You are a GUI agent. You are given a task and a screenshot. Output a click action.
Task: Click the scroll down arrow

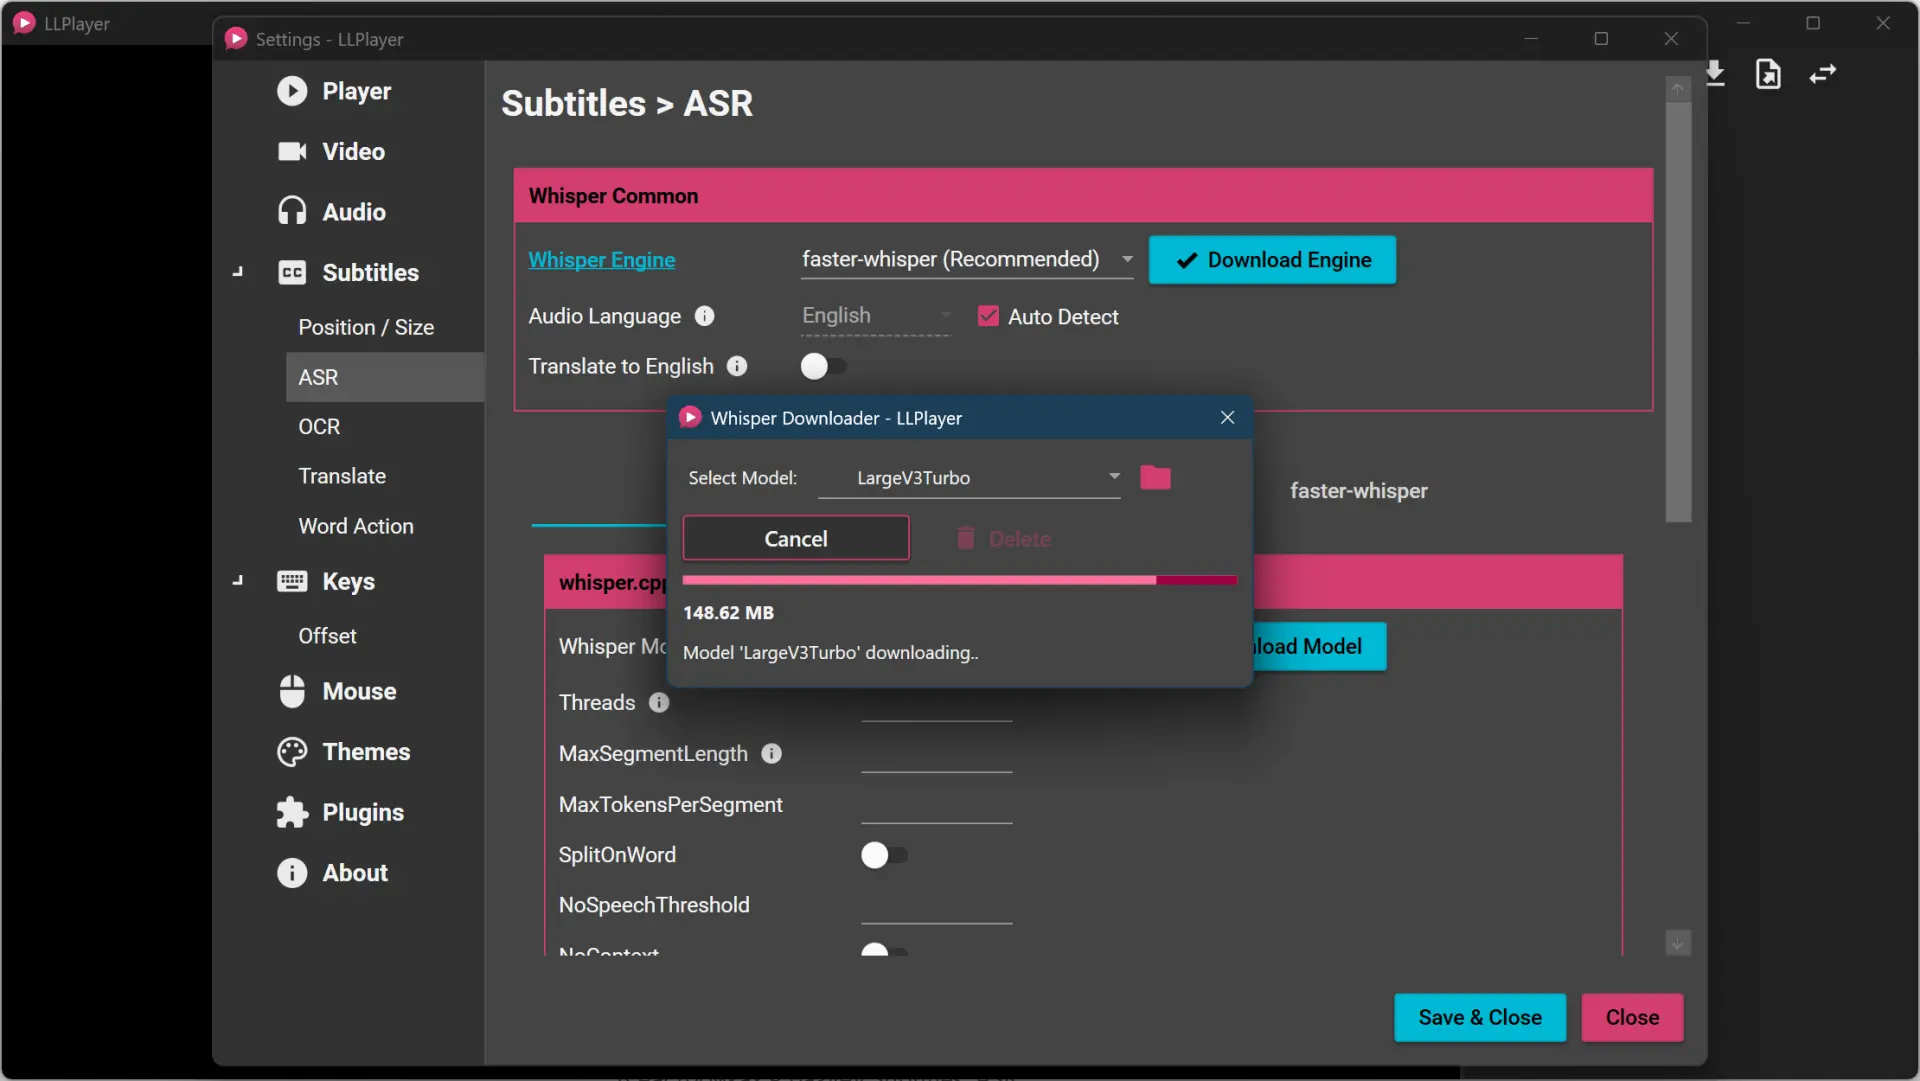point(1678,943)
